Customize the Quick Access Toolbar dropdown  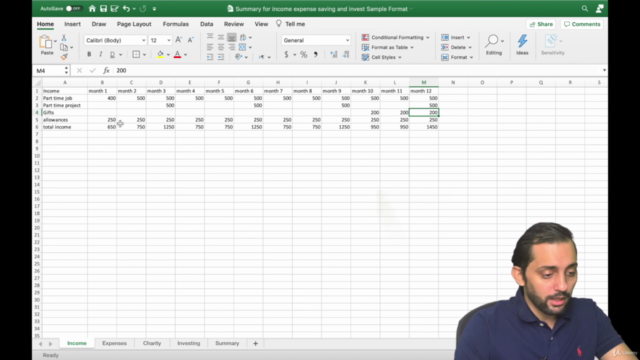point(154,9)
